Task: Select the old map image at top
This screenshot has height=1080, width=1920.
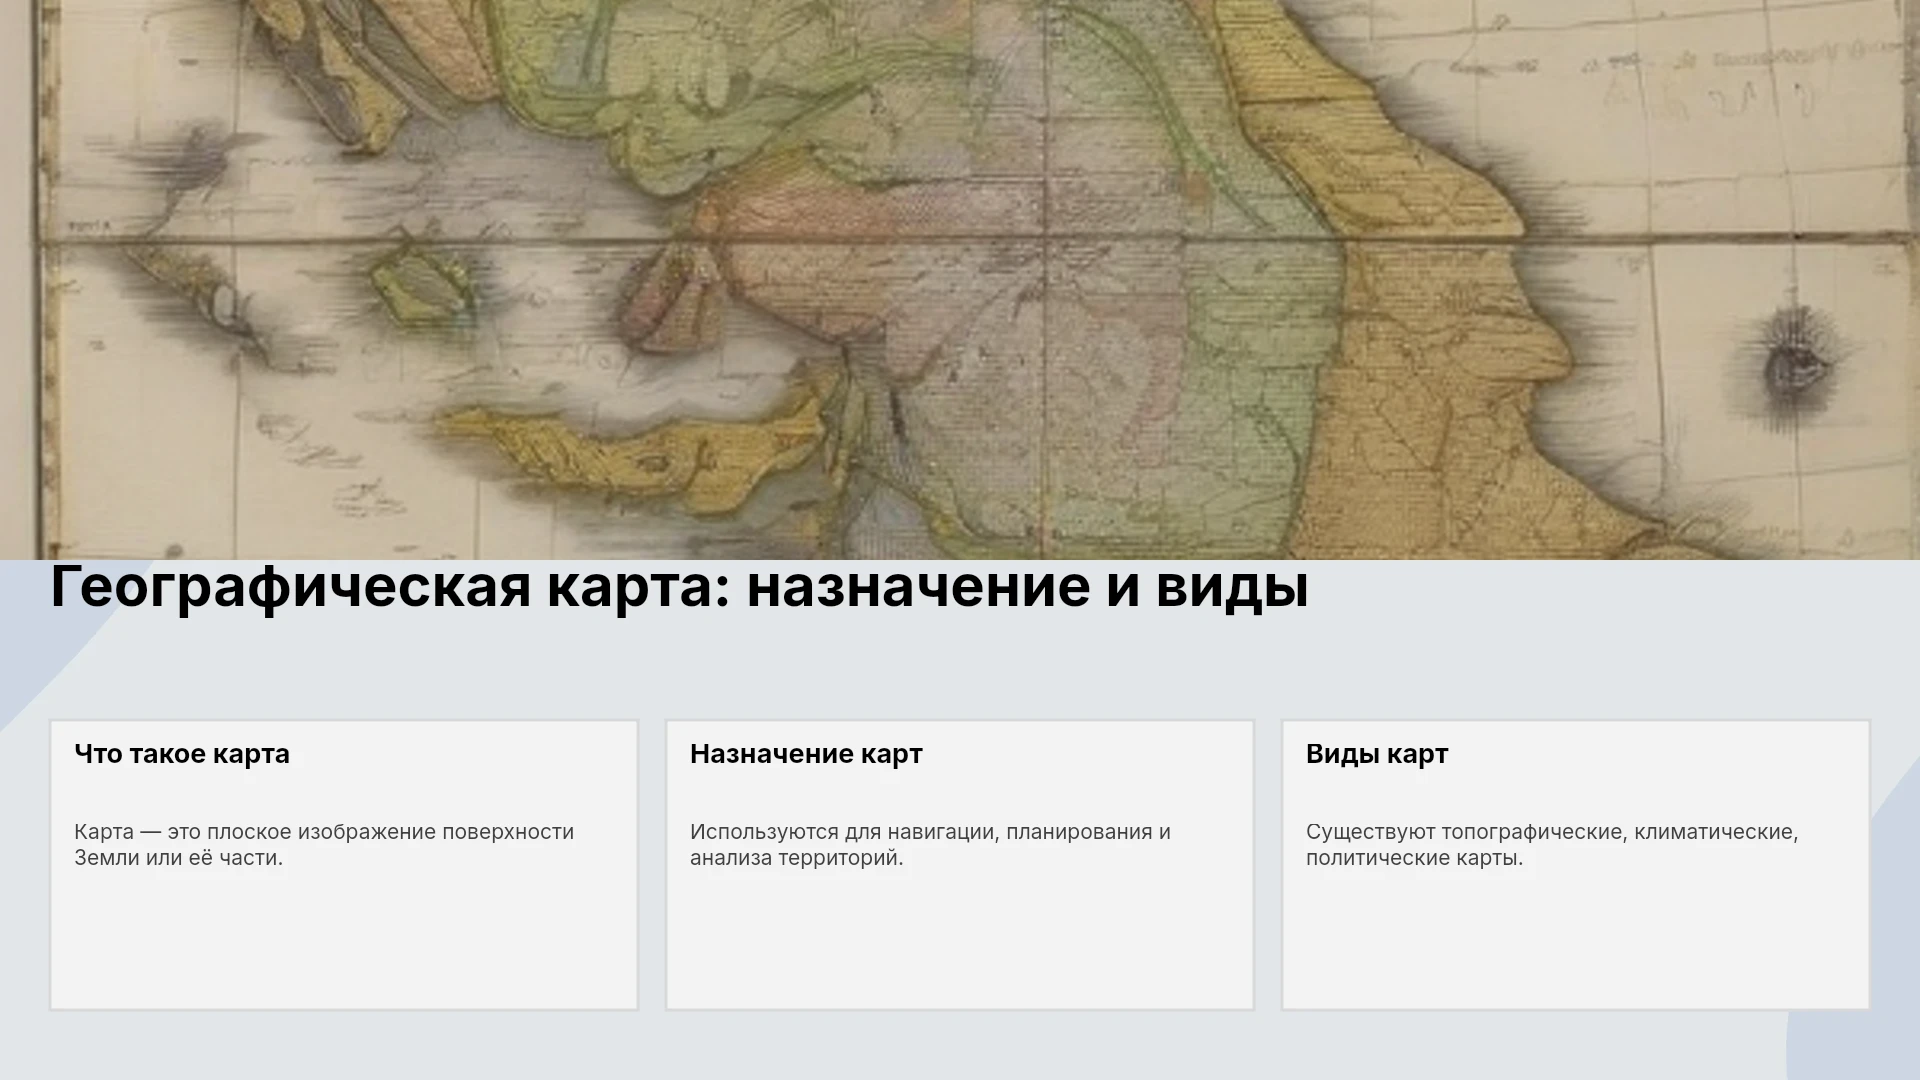Action: coord(960,280)
